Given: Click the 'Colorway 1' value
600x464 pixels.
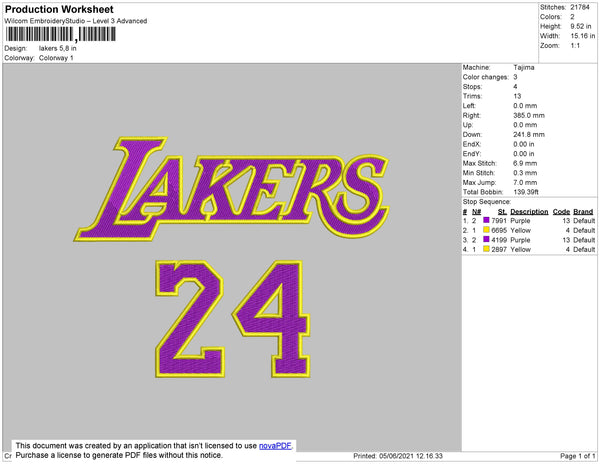Looking at the screenshot, I should 56,58.
